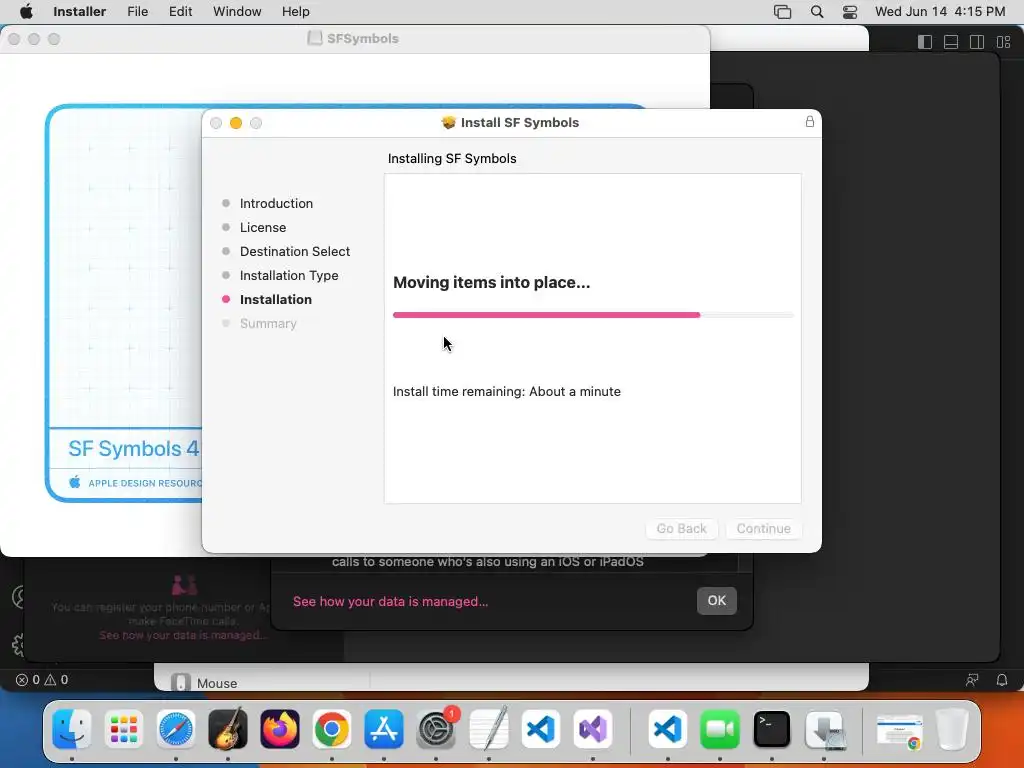The height and width of the screenshot is (768, 1024).
Task: Open minimized Chrome window in the Dock
Action: 899,730
